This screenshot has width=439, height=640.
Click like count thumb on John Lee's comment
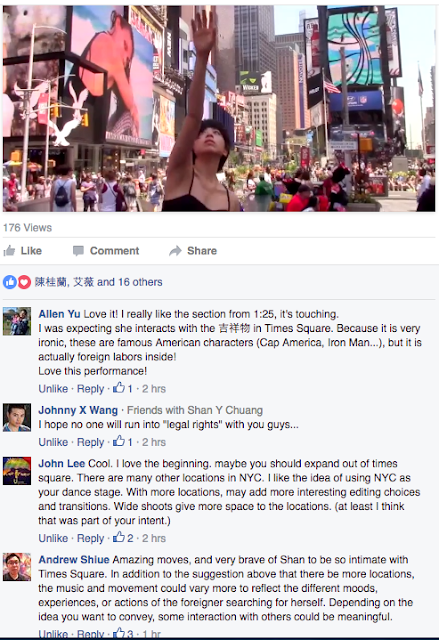(119, 537)
